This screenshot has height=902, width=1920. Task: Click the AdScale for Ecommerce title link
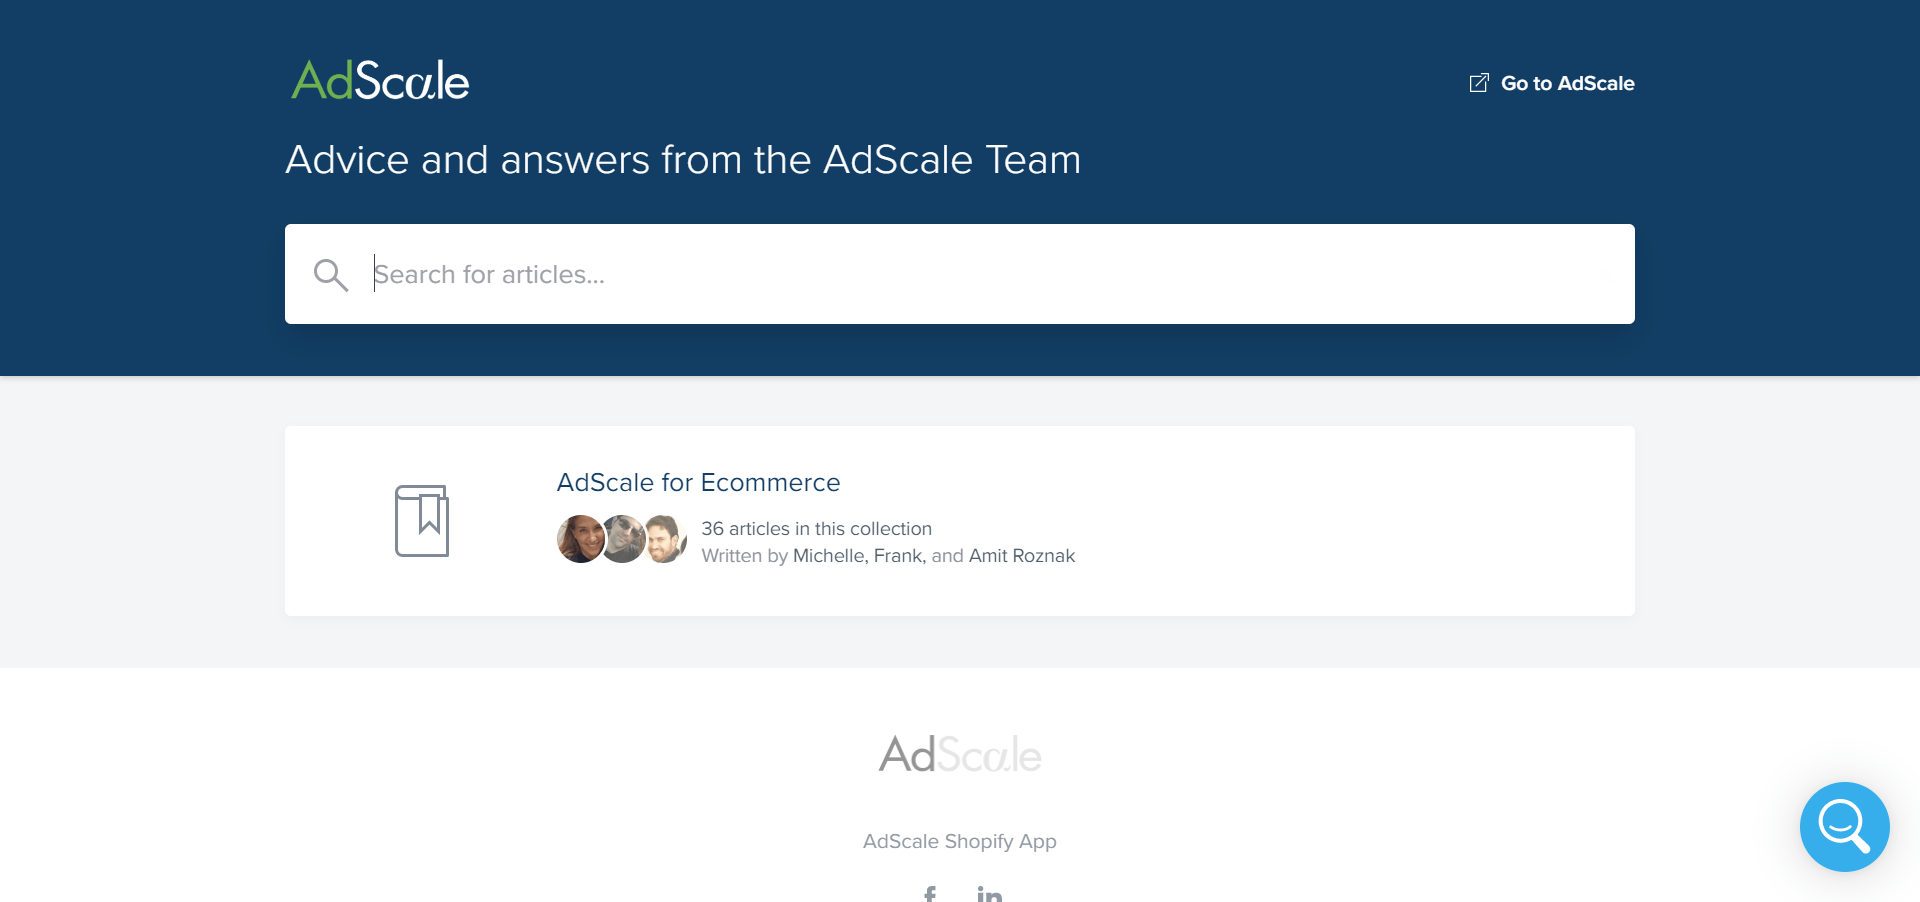[x=698, y=482]
